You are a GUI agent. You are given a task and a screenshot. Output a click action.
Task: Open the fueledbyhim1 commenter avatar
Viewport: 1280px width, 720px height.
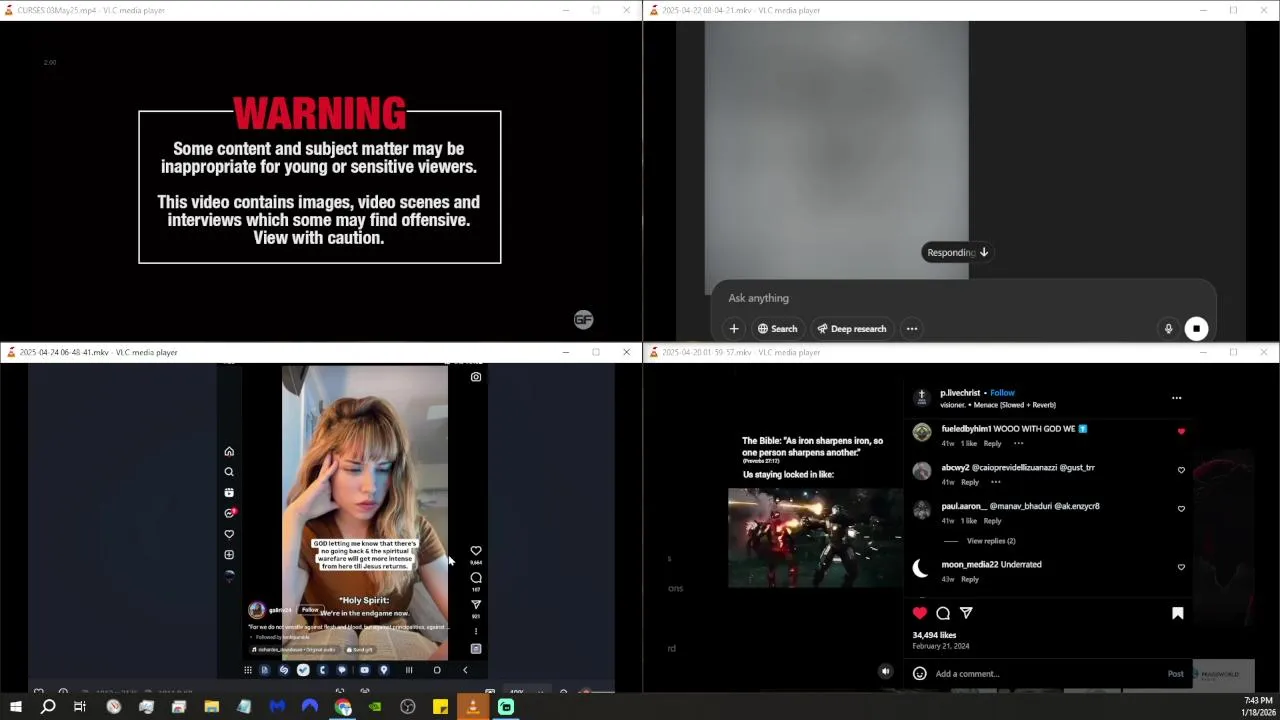click(922, 432)
